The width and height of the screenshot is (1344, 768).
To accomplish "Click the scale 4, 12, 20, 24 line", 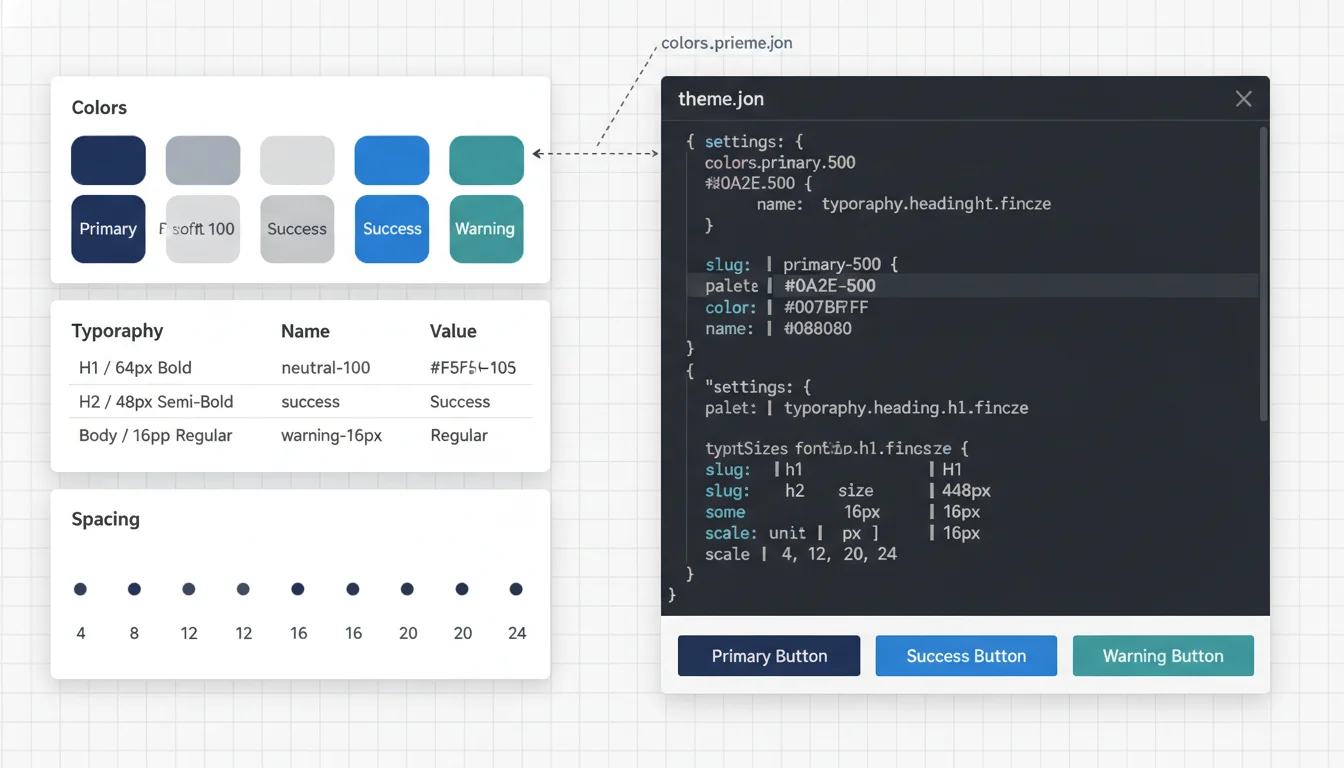I will 801,554.
